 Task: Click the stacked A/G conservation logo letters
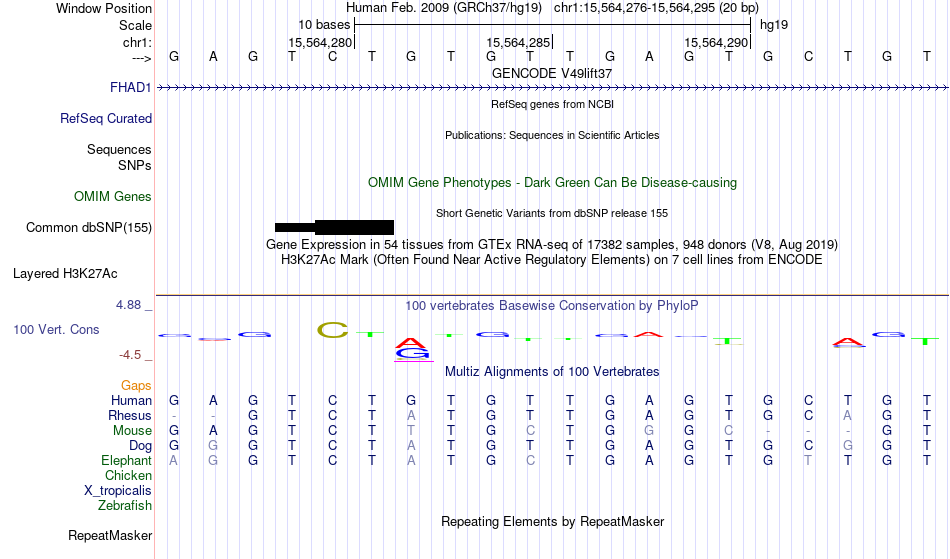411,349
